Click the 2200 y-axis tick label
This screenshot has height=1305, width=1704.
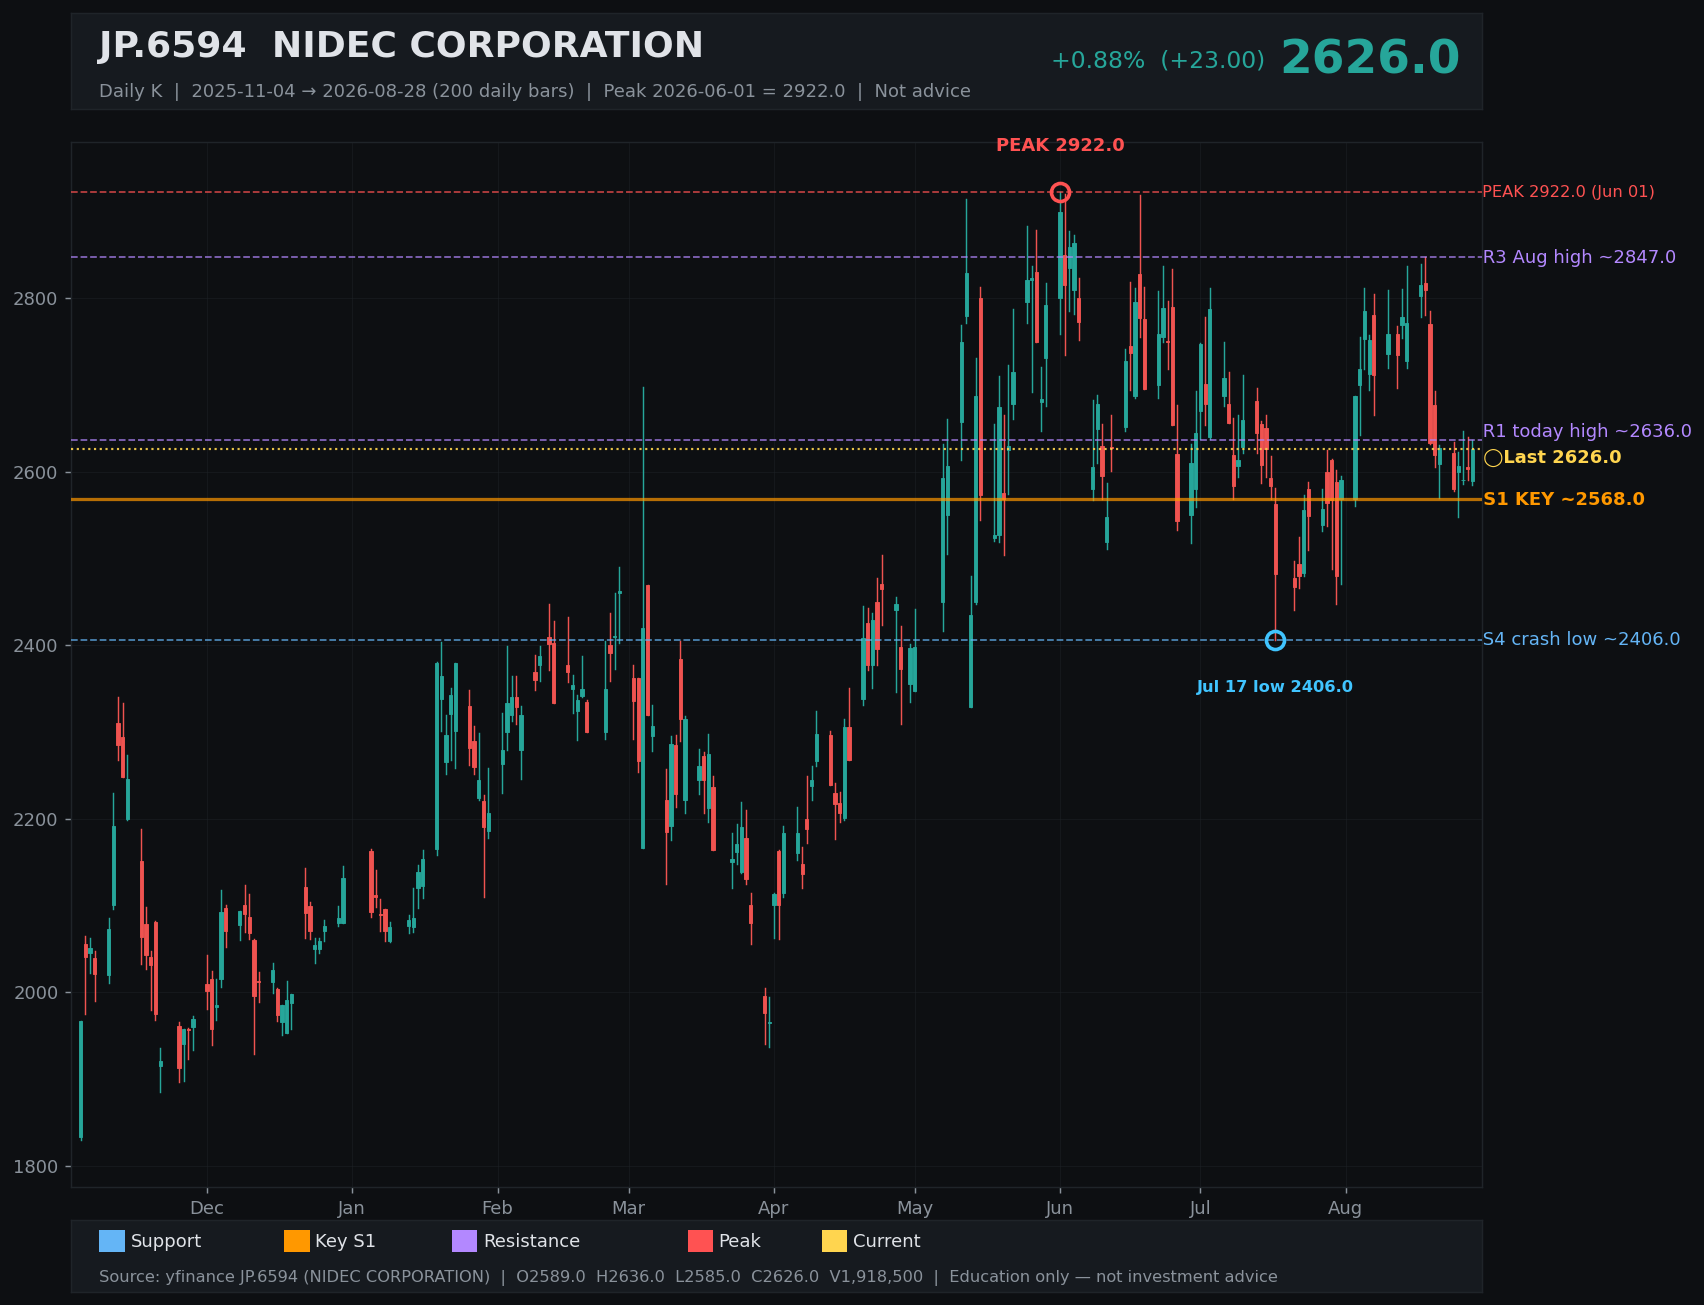click(38, 820)
